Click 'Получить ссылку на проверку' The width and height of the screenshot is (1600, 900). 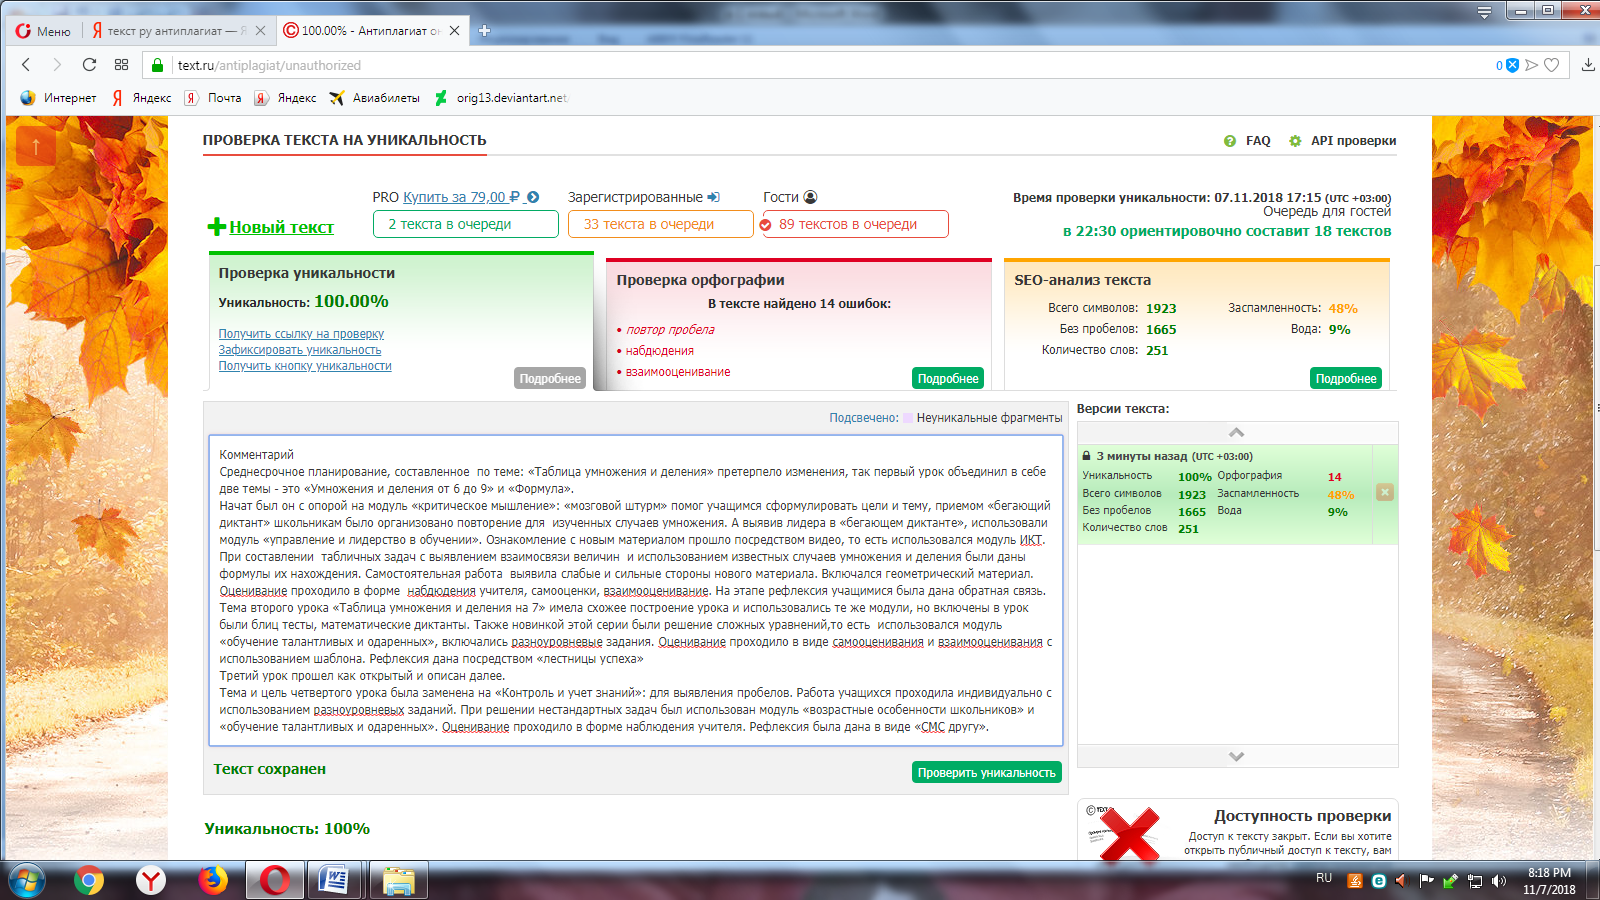301,334
